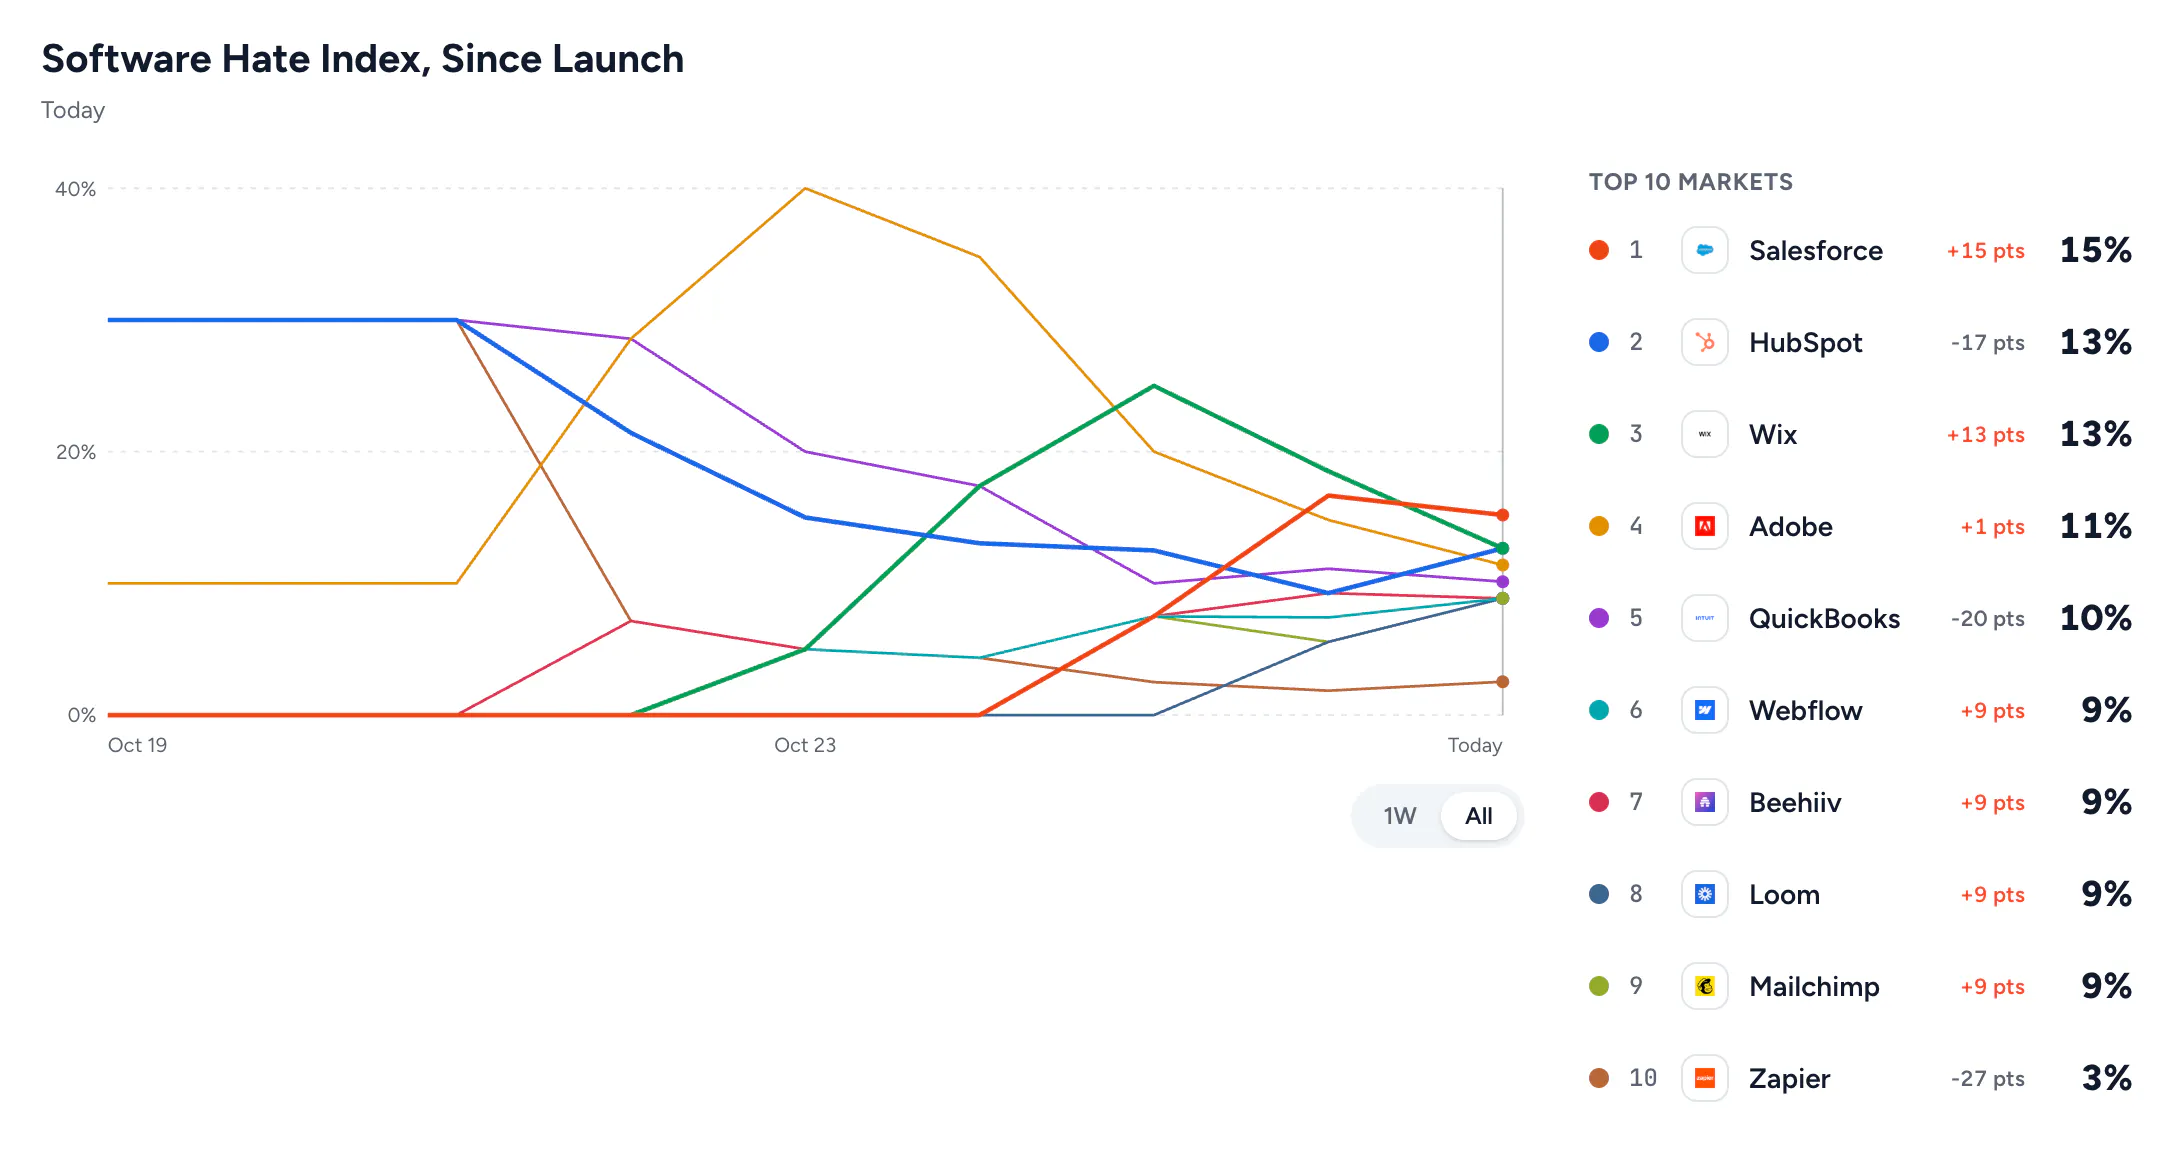Click the 'Oct 23' axis label
2180x1152 pixels.
coord(804,745)
